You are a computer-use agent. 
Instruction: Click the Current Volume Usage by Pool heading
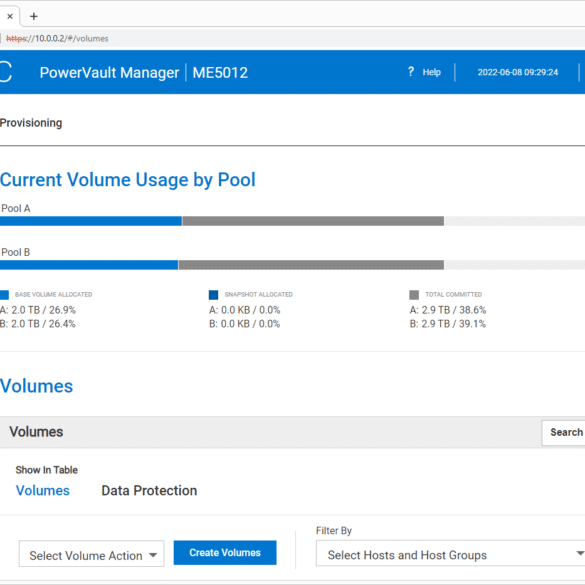[128, 180]
